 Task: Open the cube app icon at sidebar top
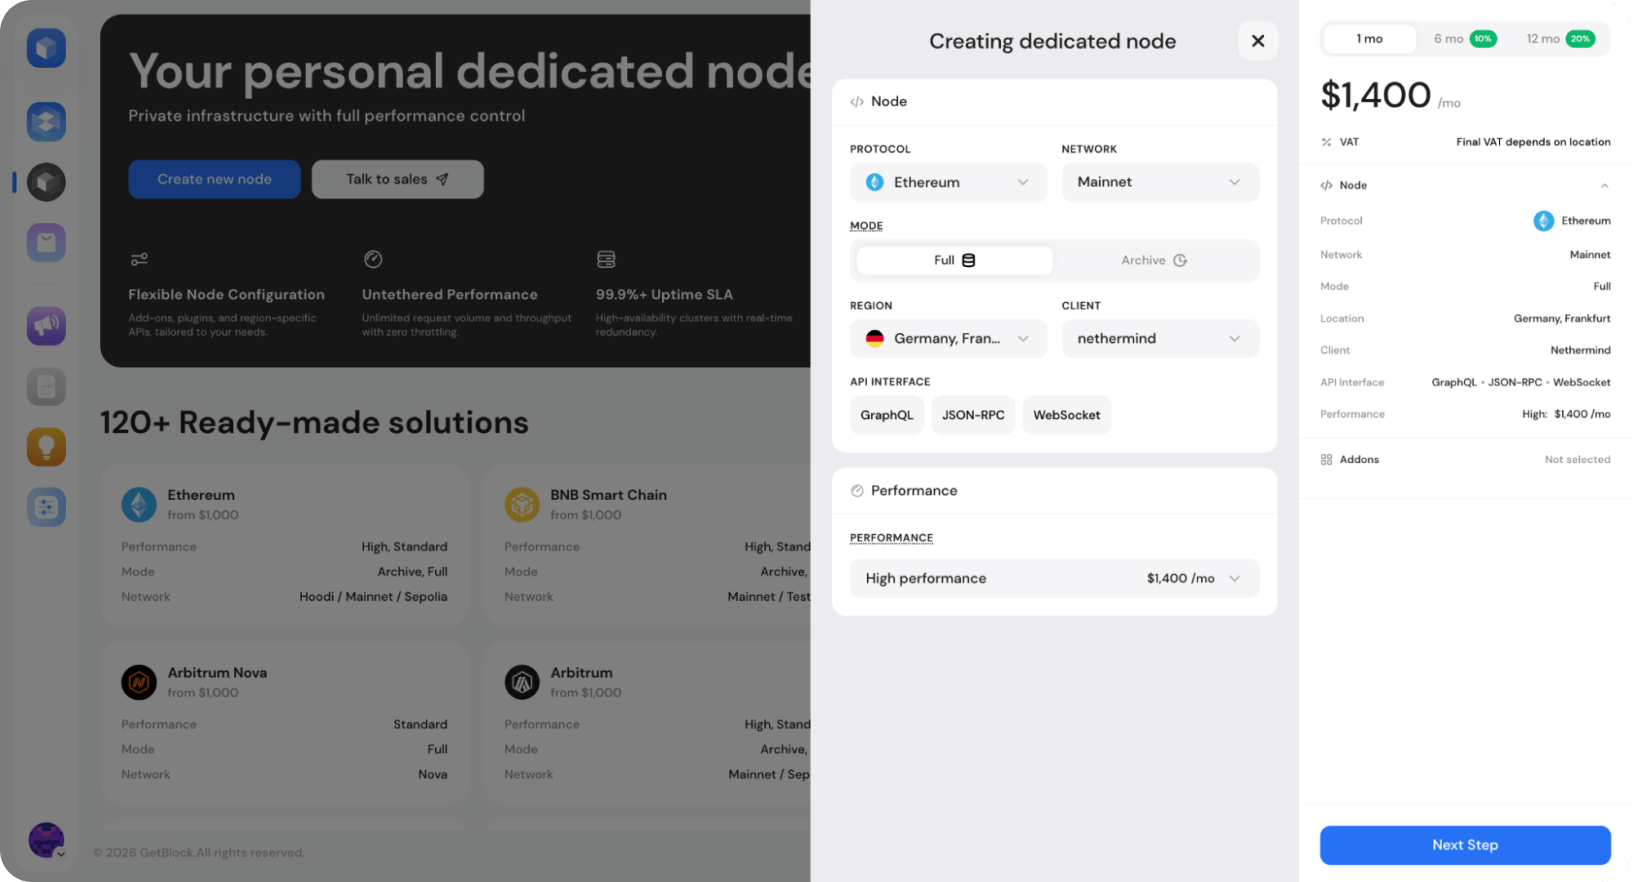[x=46, y=47]
